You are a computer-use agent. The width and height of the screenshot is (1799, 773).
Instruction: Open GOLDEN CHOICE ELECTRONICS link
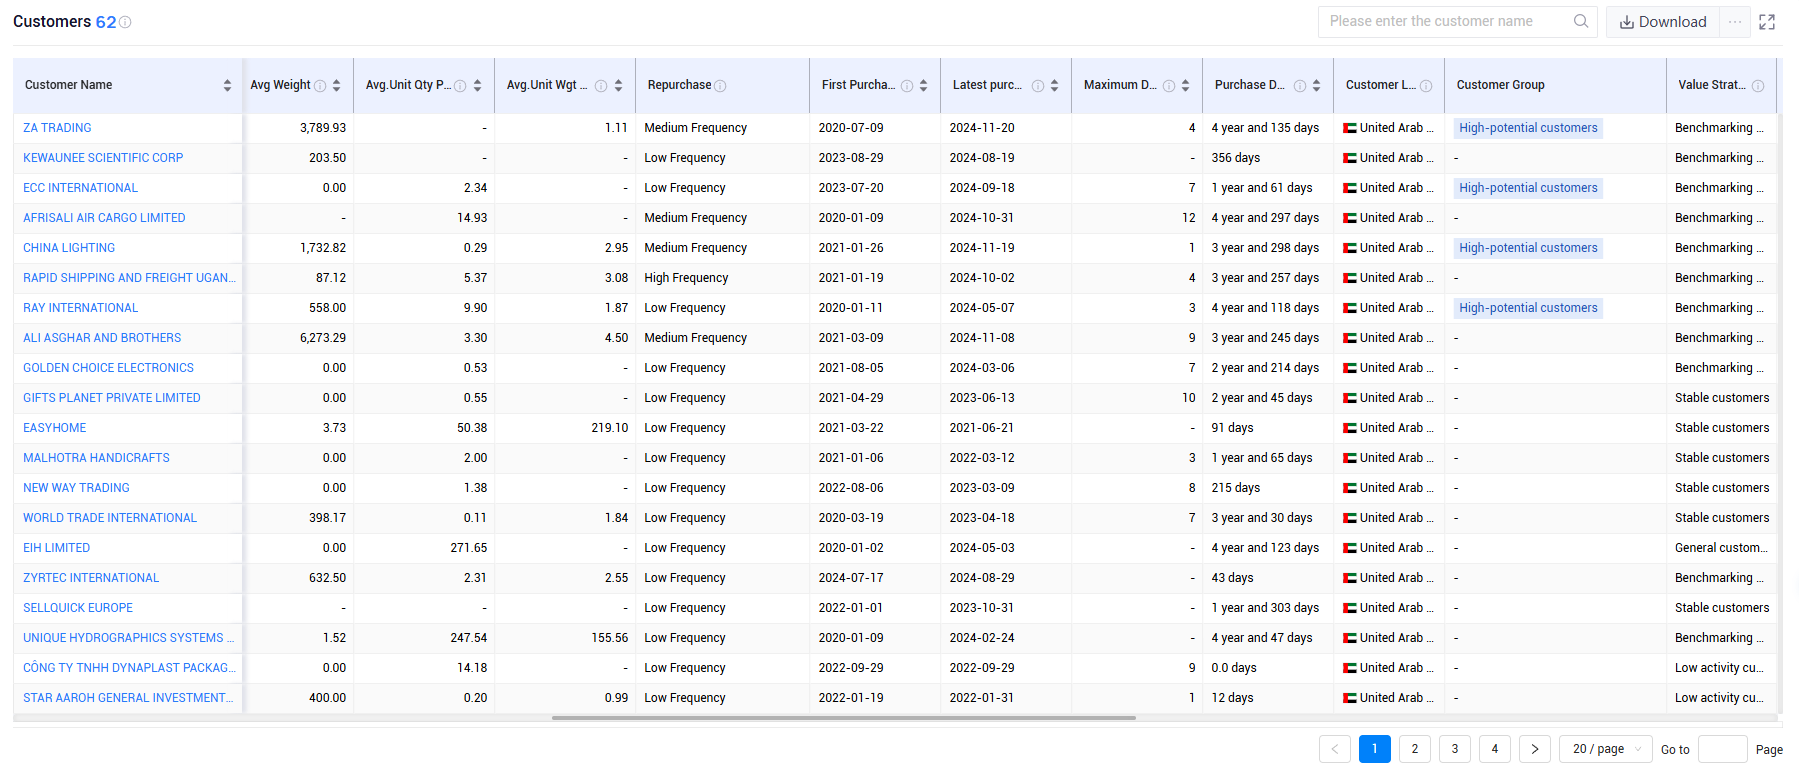(108, 368)
